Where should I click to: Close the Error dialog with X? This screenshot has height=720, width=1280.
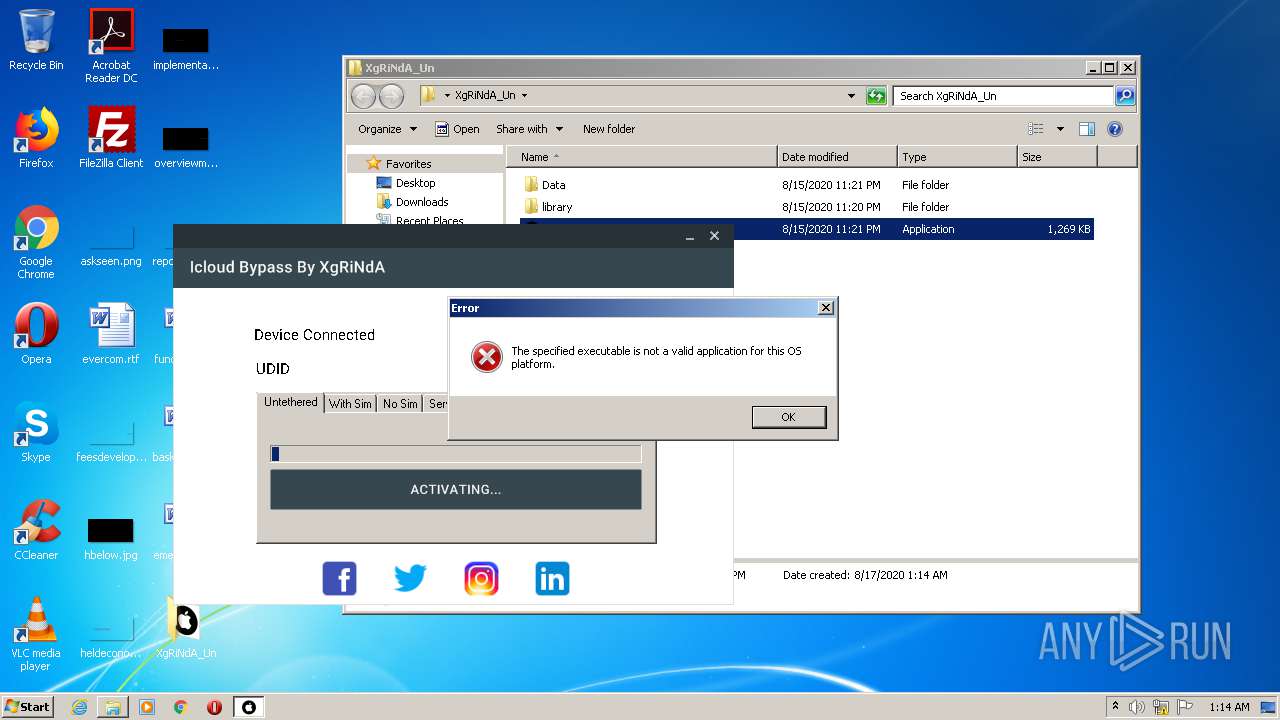click(825, 308)
